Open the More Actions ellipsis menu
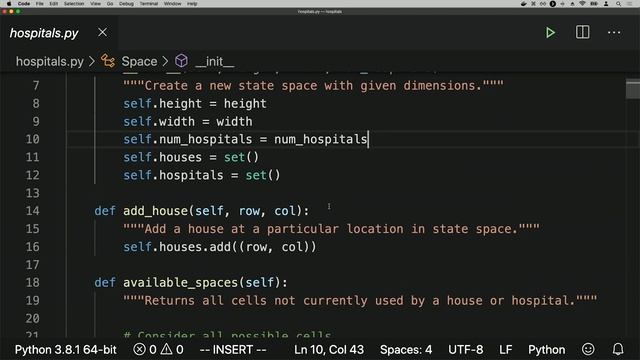This screenshot has height=360, width=640. [614, 33]
